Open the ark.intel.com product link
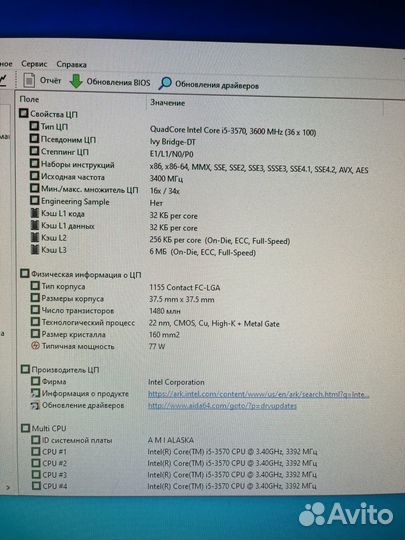This screenshot has width=405, height=540. (x=259, y=394)
